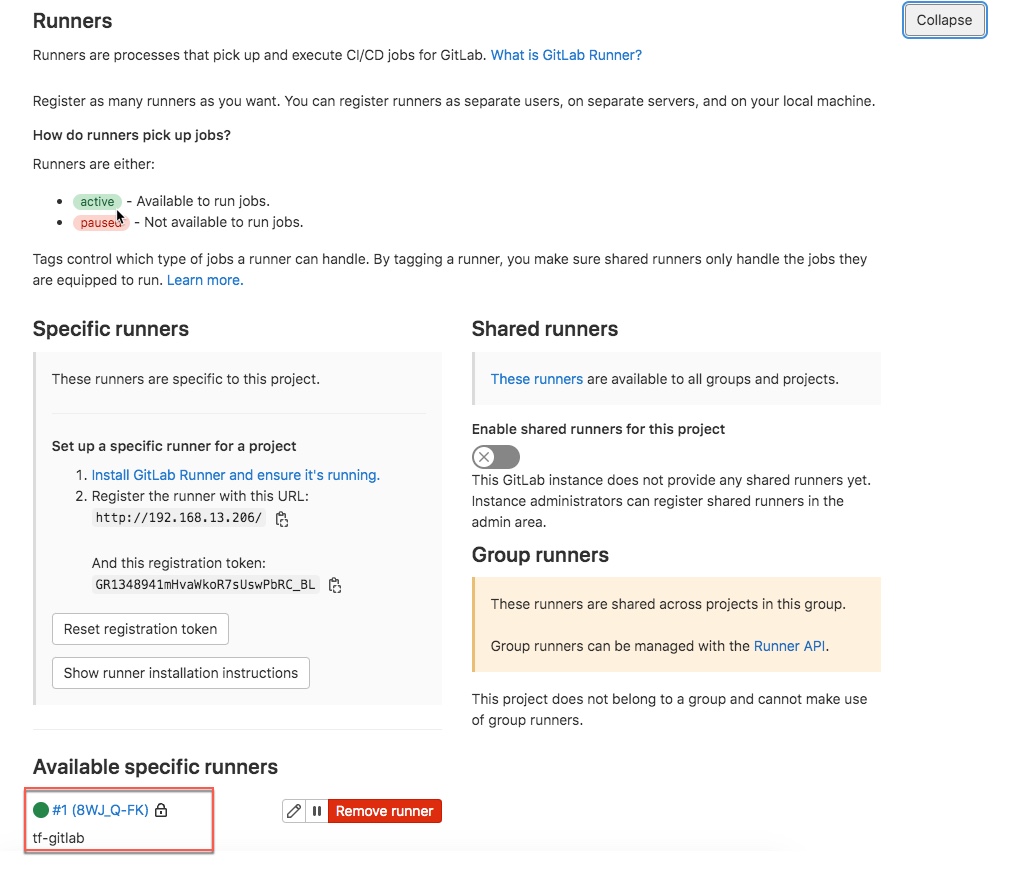
Task: Show runner installation instructions
Action: pyautogui.click(x=181, y=674)
